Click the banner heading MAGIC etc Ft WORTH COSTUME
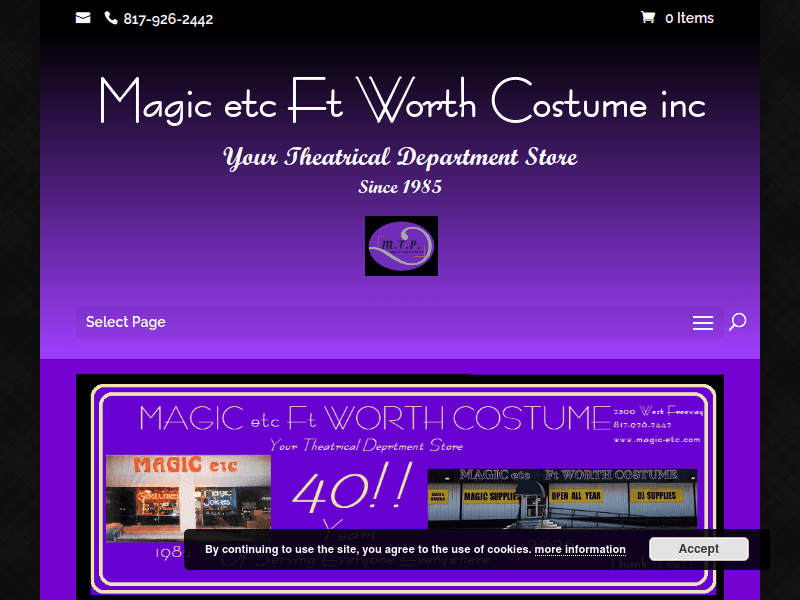Image resolution: width=800 pixels, height=600 pixels. point(375,417)
